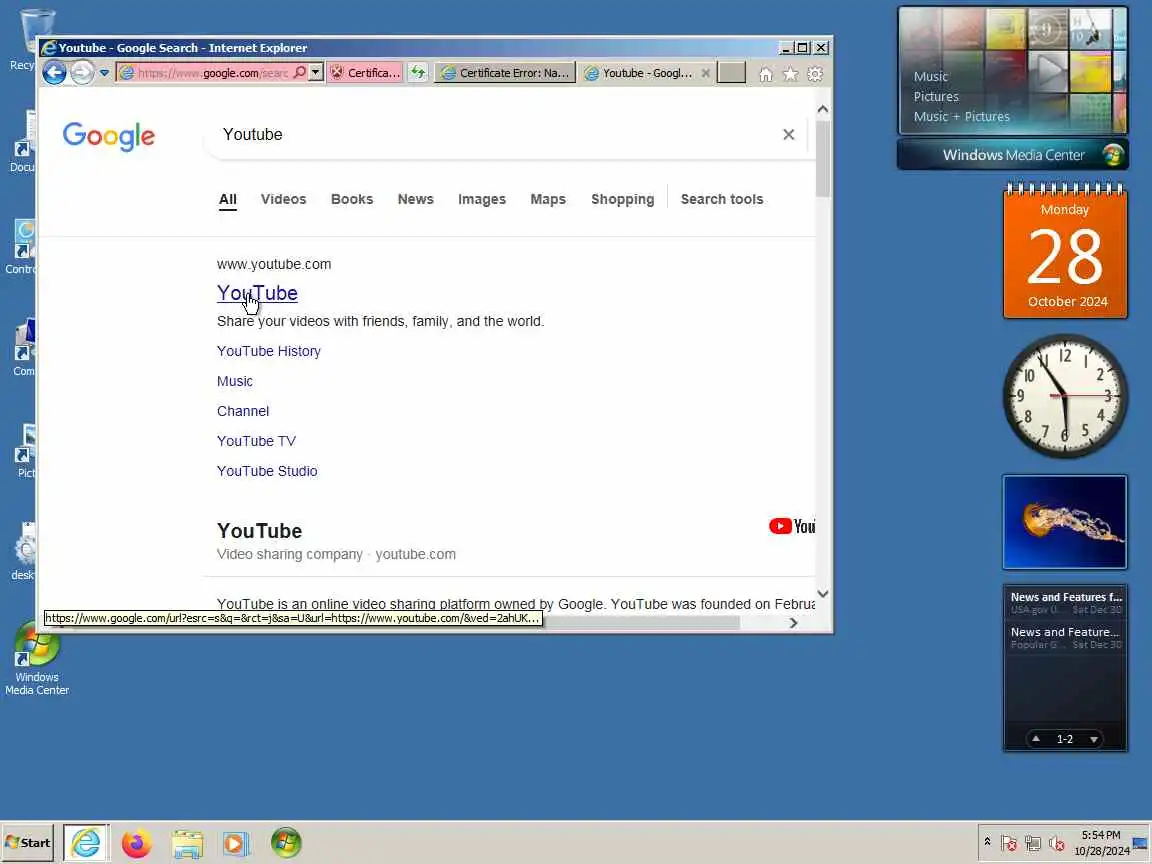Click the IE Forward arrow button
1152x864 pixels.
(82, 73)
